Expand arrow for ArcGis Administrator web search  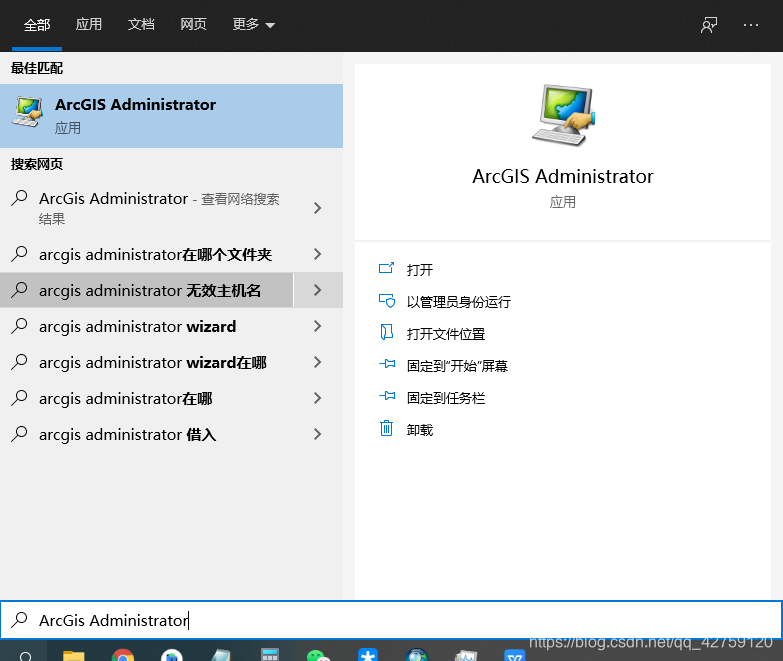pyautogui.click(x=318, y=208)
